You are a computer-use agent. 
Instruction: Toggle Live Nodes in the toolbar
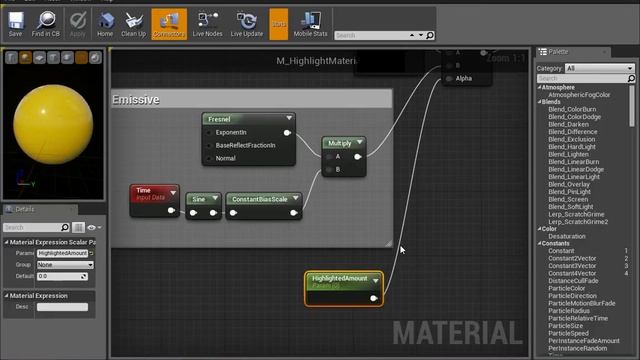pyautogui.click(x=207, y=24)
